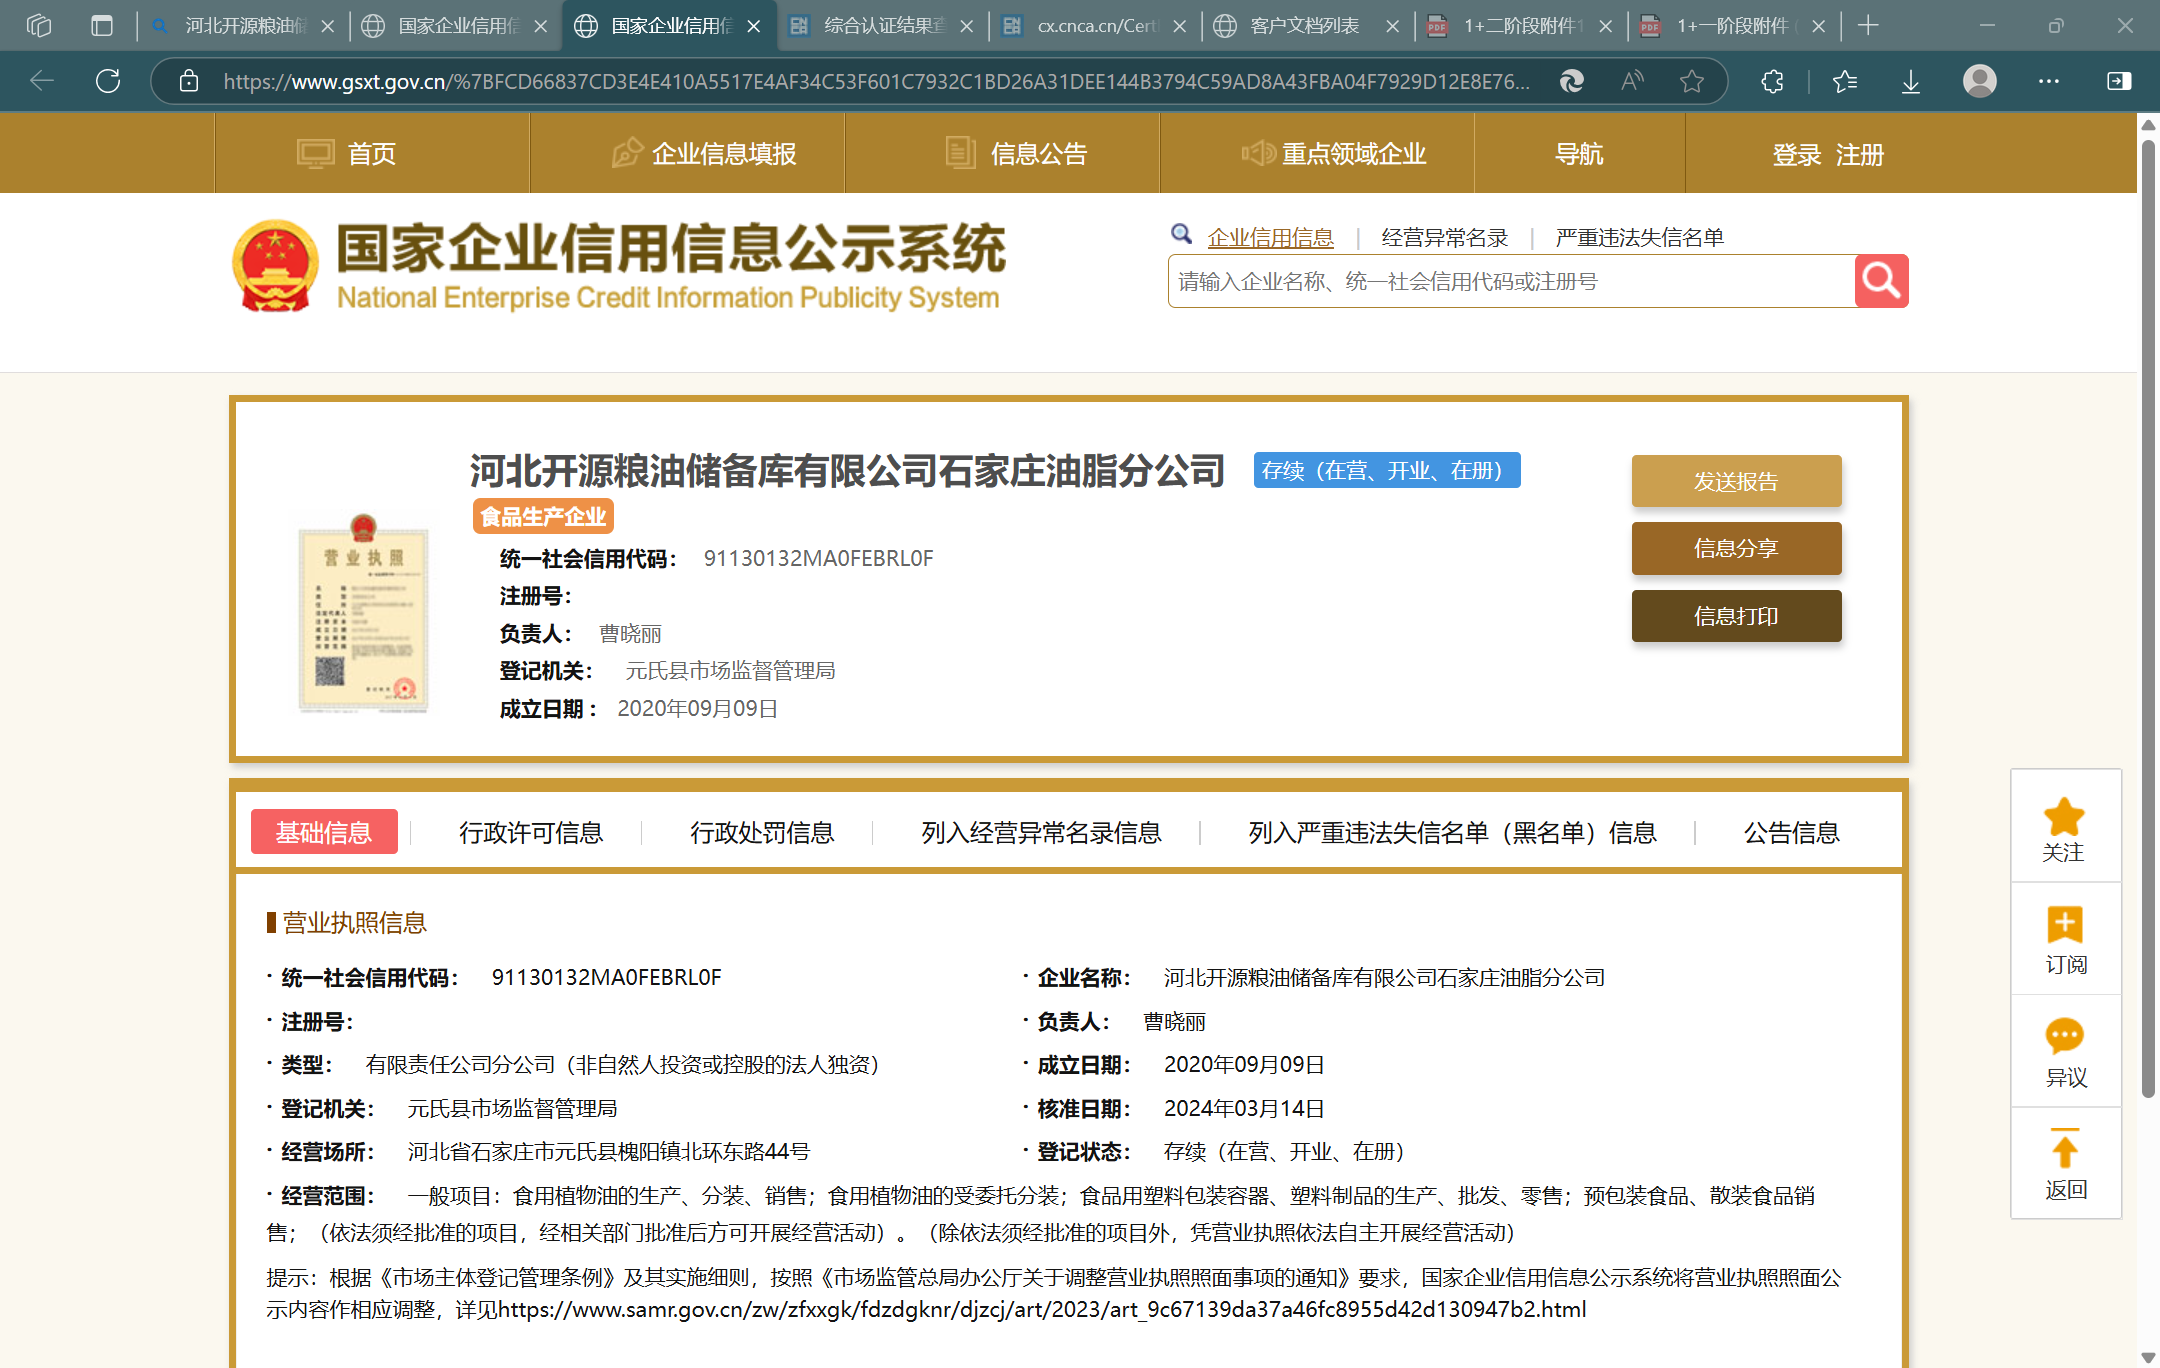The image size is (2160, 1368).
Task: Click the browser address bar URL
Action: tap(876, 82)
